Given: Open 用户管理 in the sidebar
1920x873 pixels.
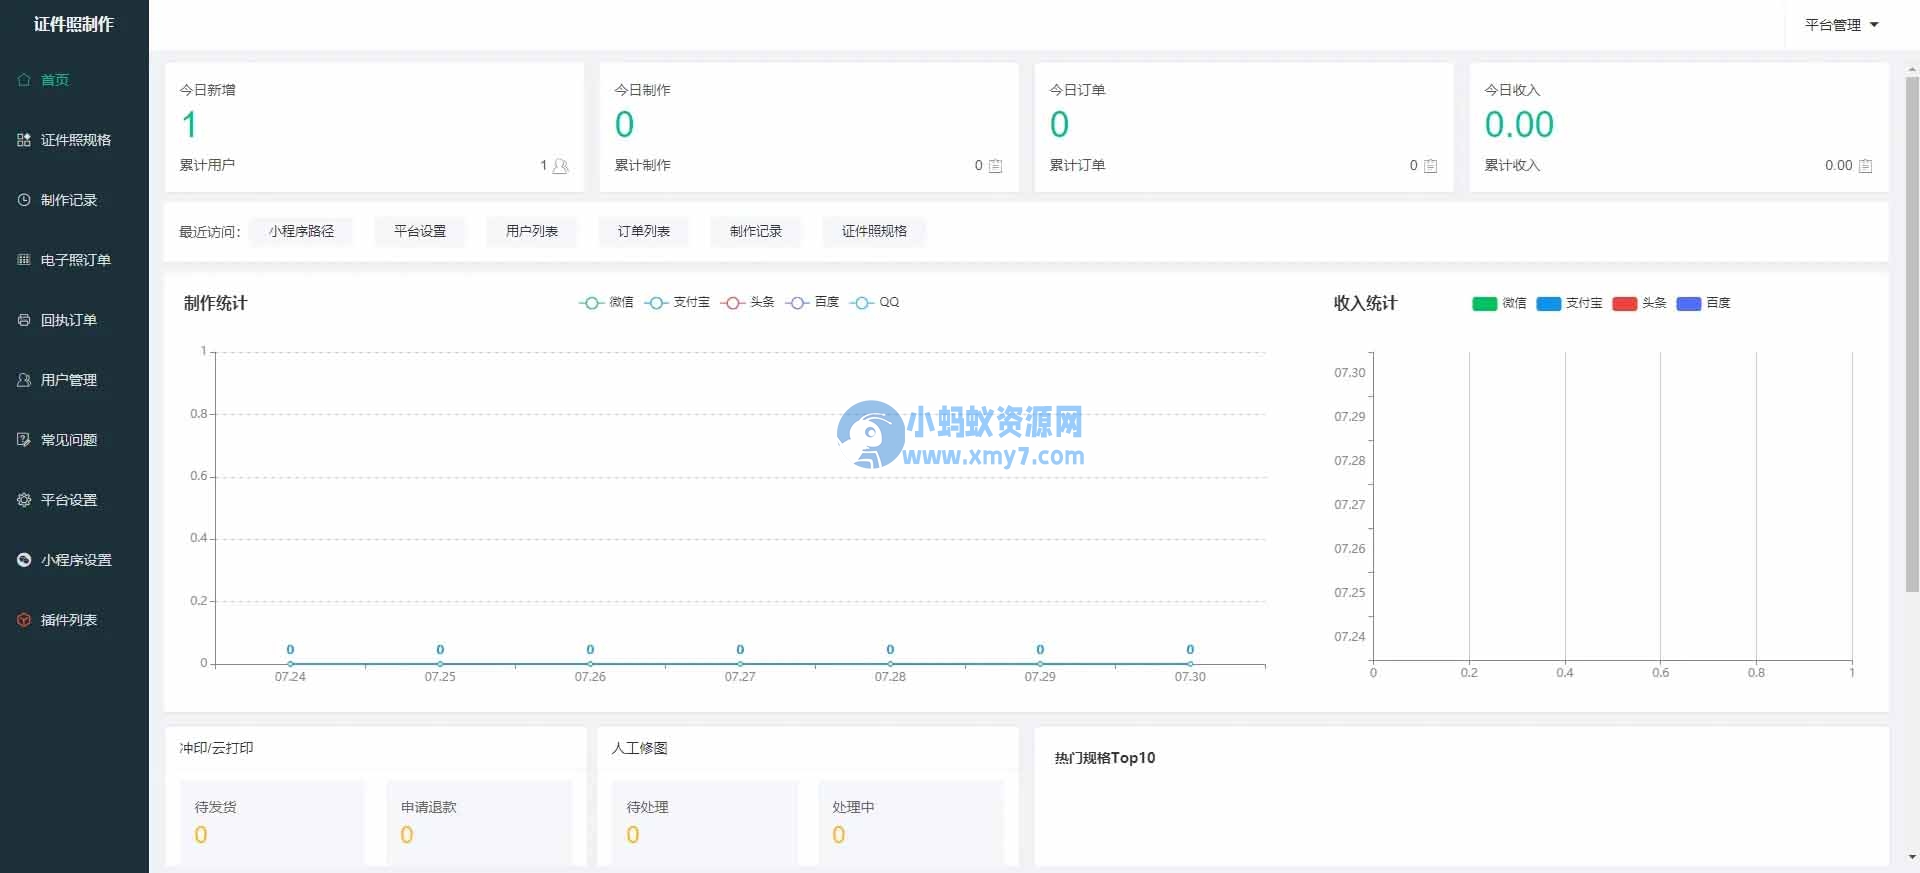Looking at the screenshot, I should coord(74,380).
